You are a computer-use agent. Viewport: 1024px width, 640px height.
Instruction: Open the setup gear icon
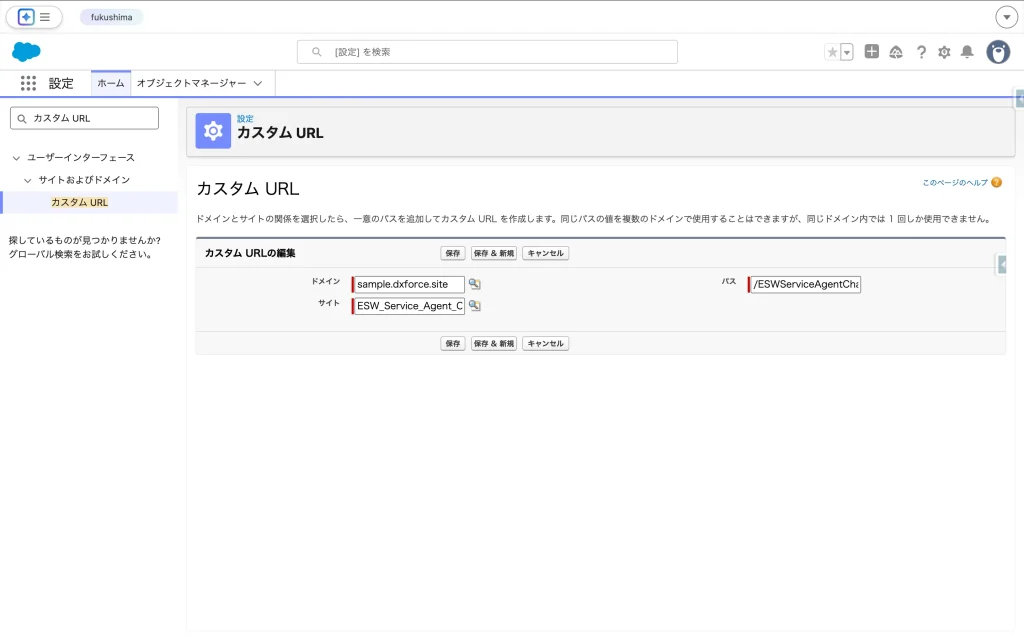point(944,52)
